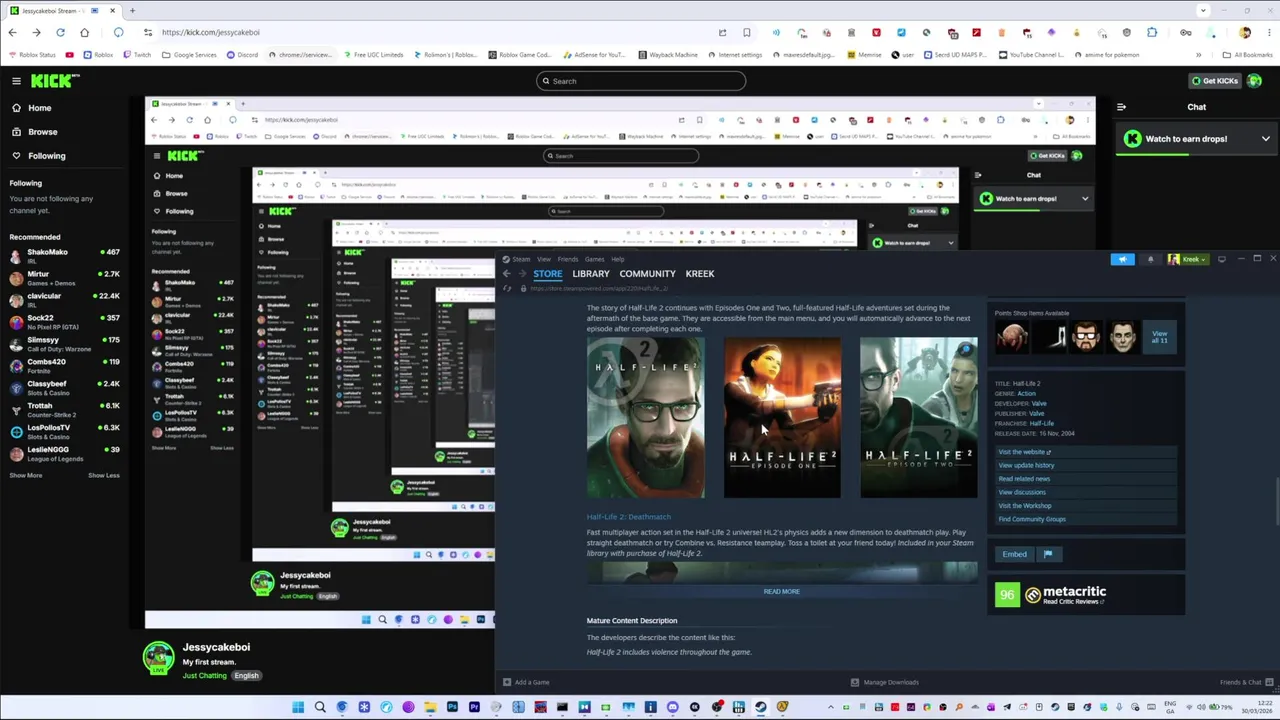Click the Get KICKs button

click(1215, 81)
